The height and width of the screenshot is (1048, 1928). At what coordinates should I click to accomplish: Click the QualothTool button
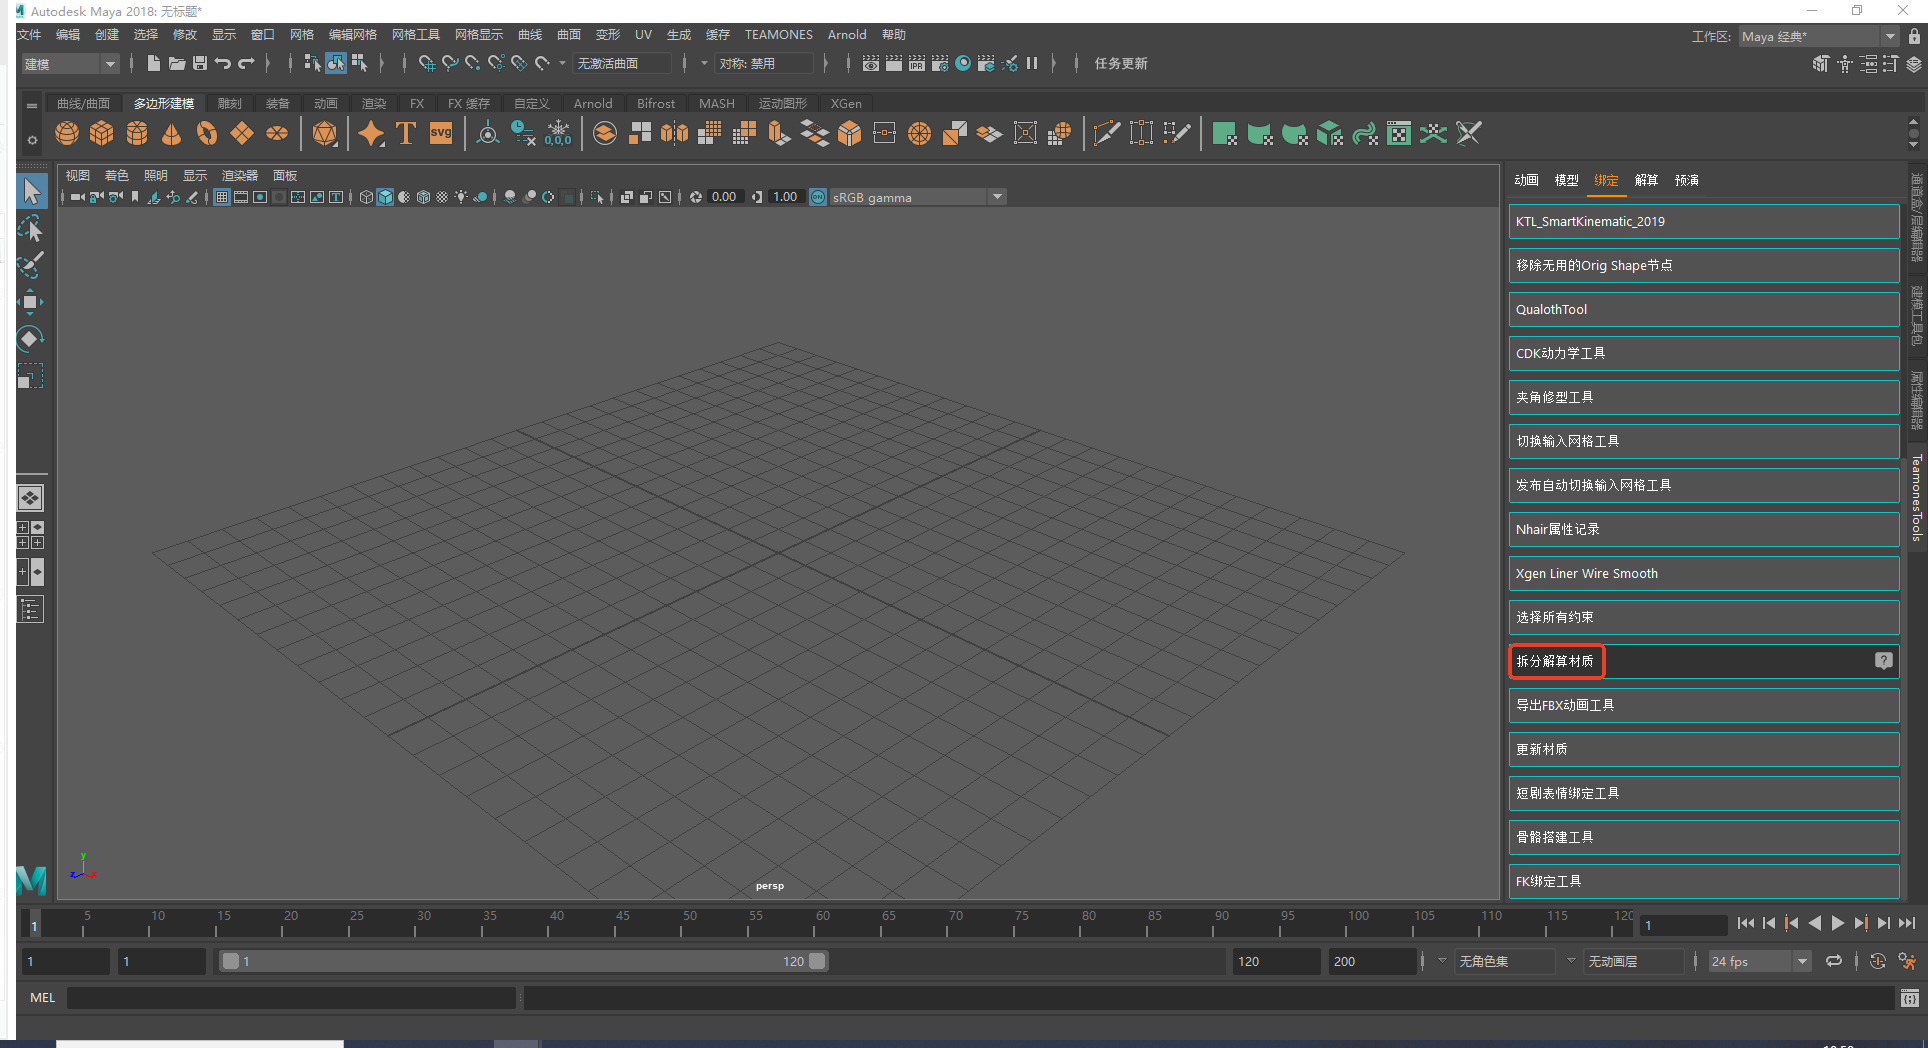(x=1703, y=310)
